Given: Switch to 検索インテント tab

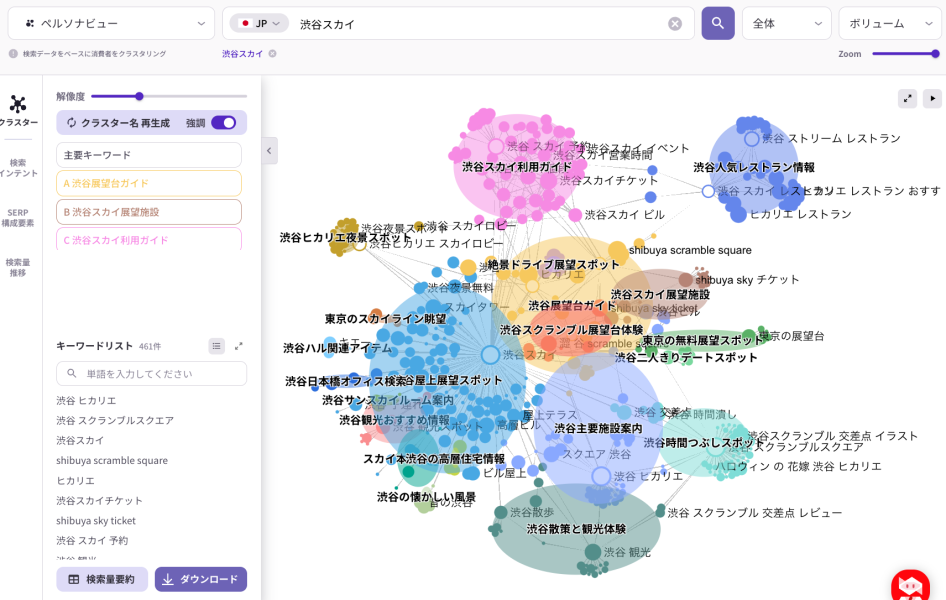Looking at the screenshot, I should click(18, 167).
